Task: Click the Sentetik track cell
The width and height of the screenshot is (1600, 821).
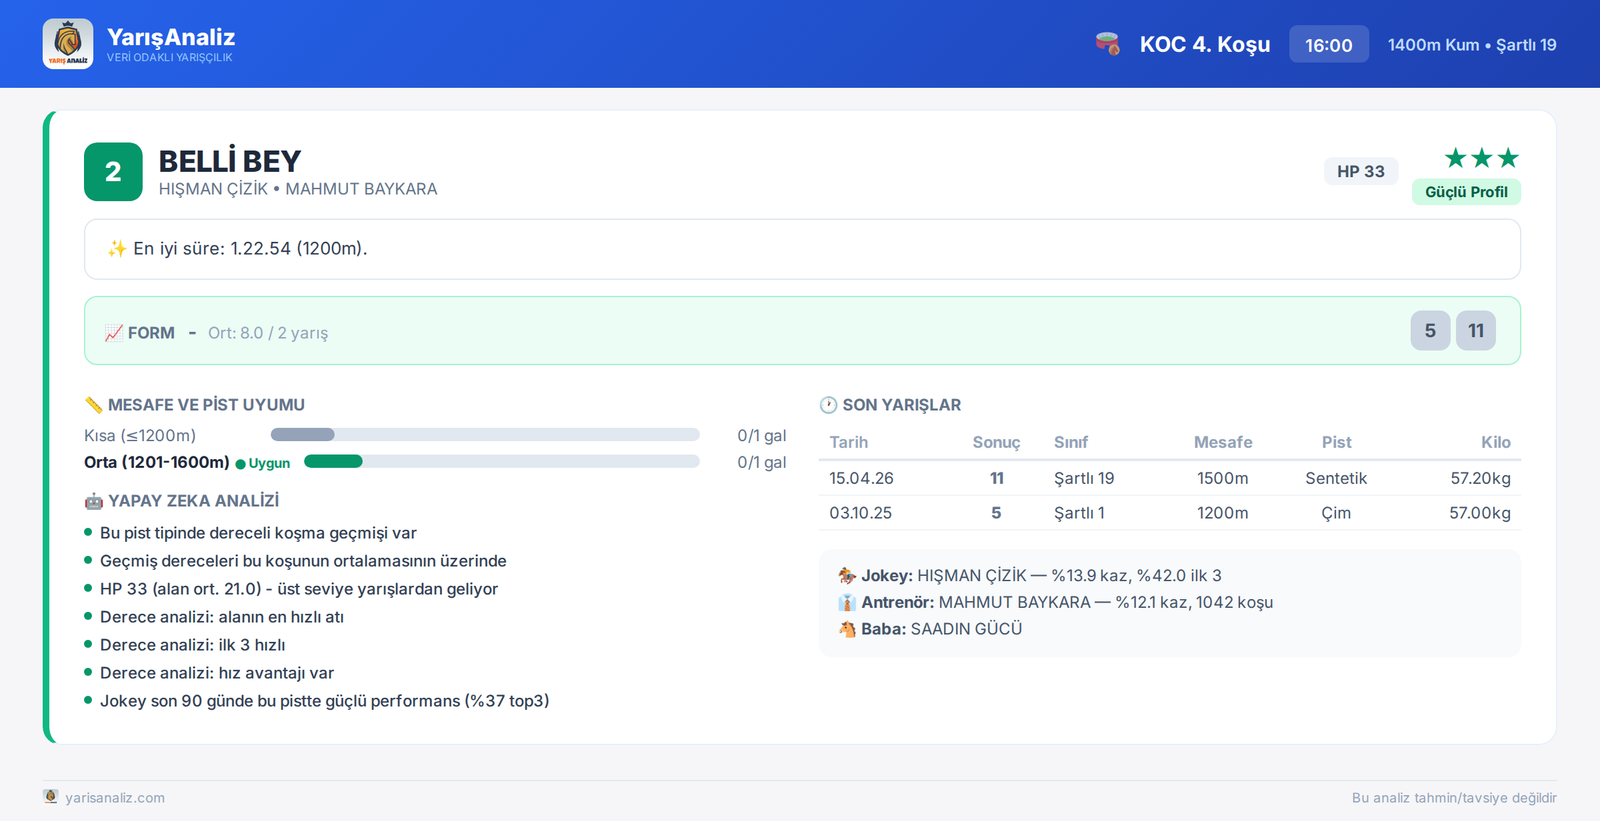Action: click(1336, 478)
